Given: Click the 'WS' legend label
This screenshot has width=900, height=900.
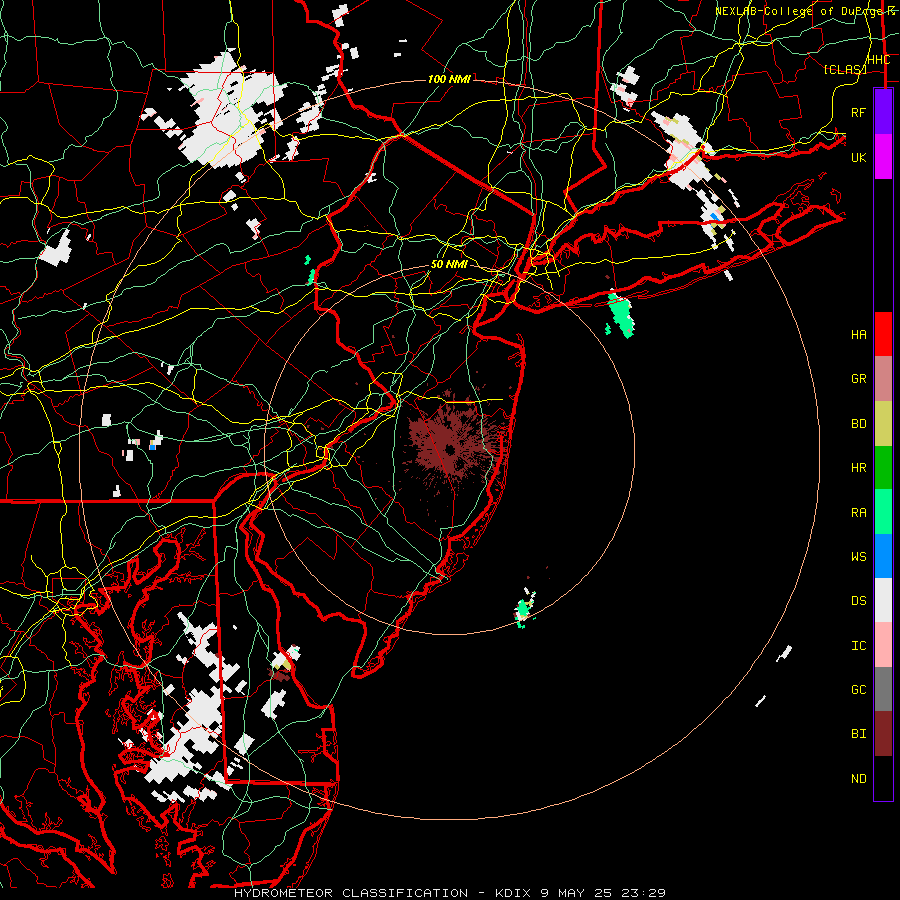Looking at the screenshot, I should tap(858, 557).
